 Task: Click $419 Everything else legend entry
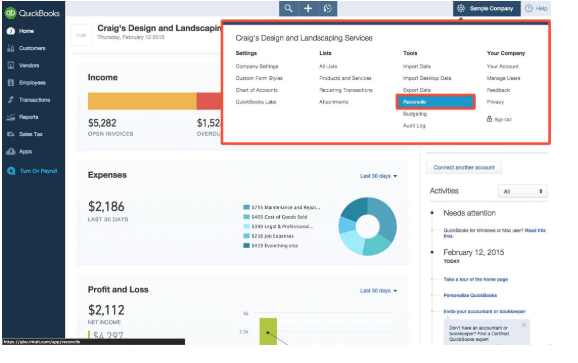pos(271,246)
